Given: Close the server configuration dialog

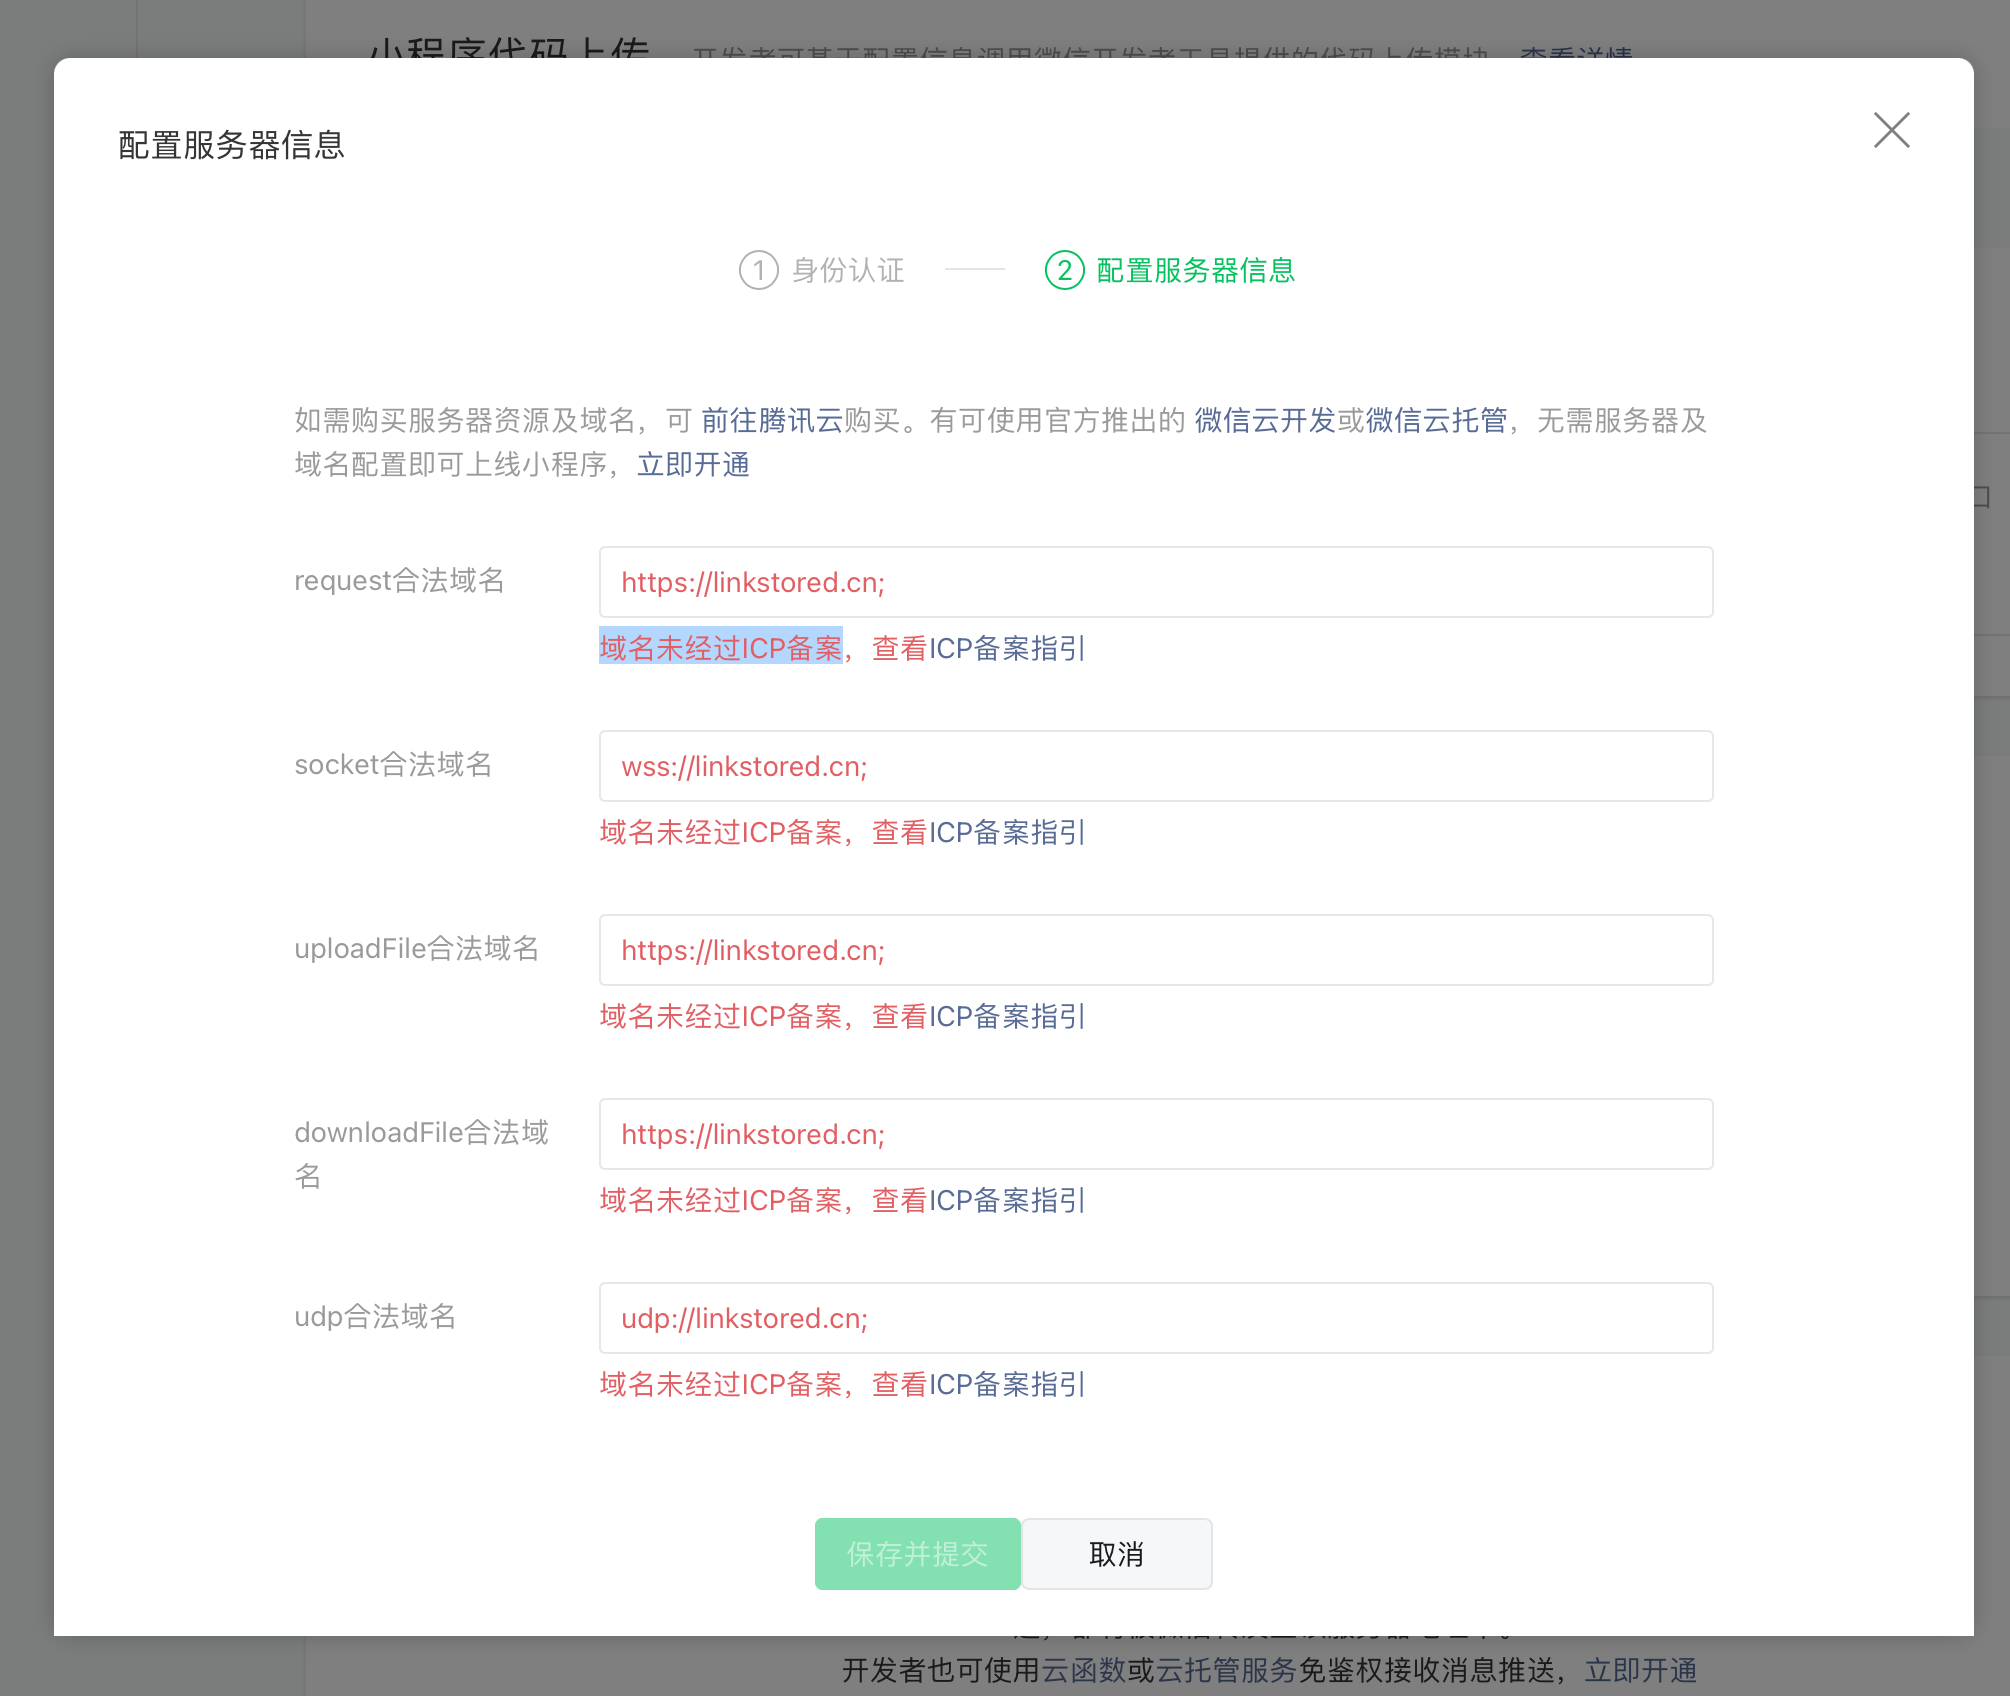Looking at the screenshot, I should 1891,130.
